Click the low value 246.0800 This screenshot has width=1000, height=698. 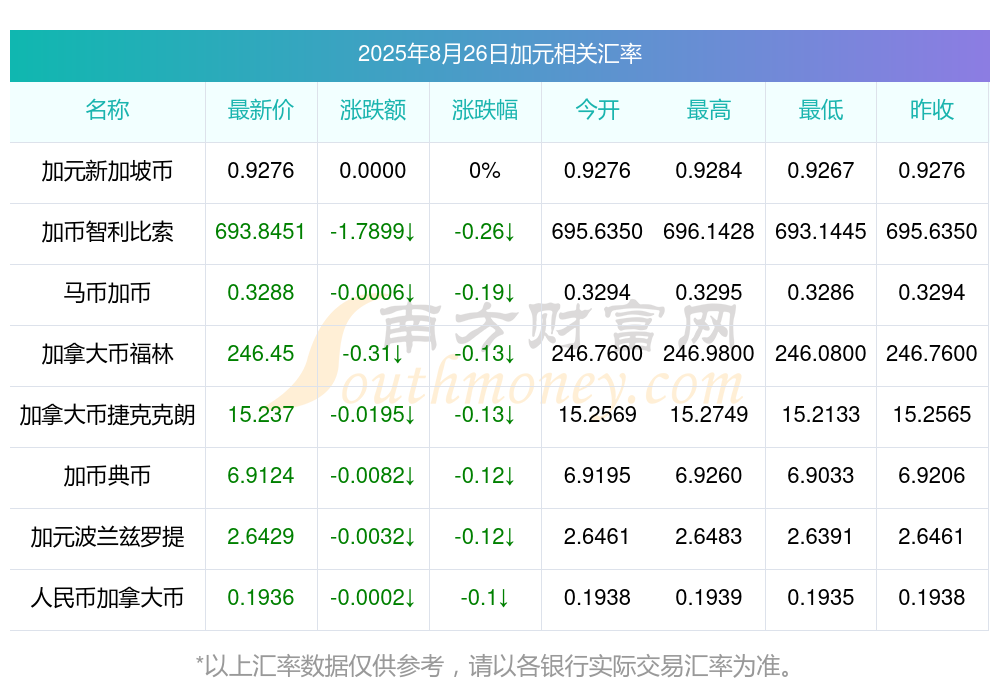[821, 353]
